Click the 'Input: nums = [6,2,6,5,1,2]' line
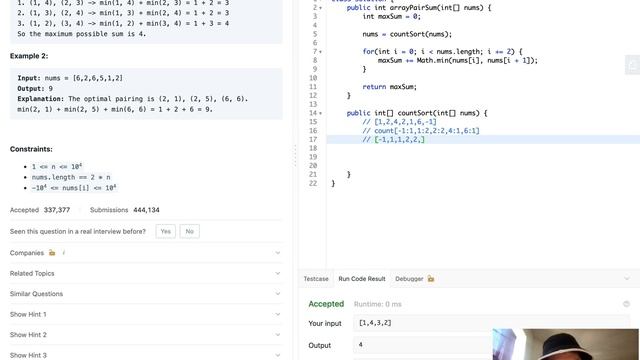The height and width of the screenshot is (360, 640). click(x=70, y=78)
